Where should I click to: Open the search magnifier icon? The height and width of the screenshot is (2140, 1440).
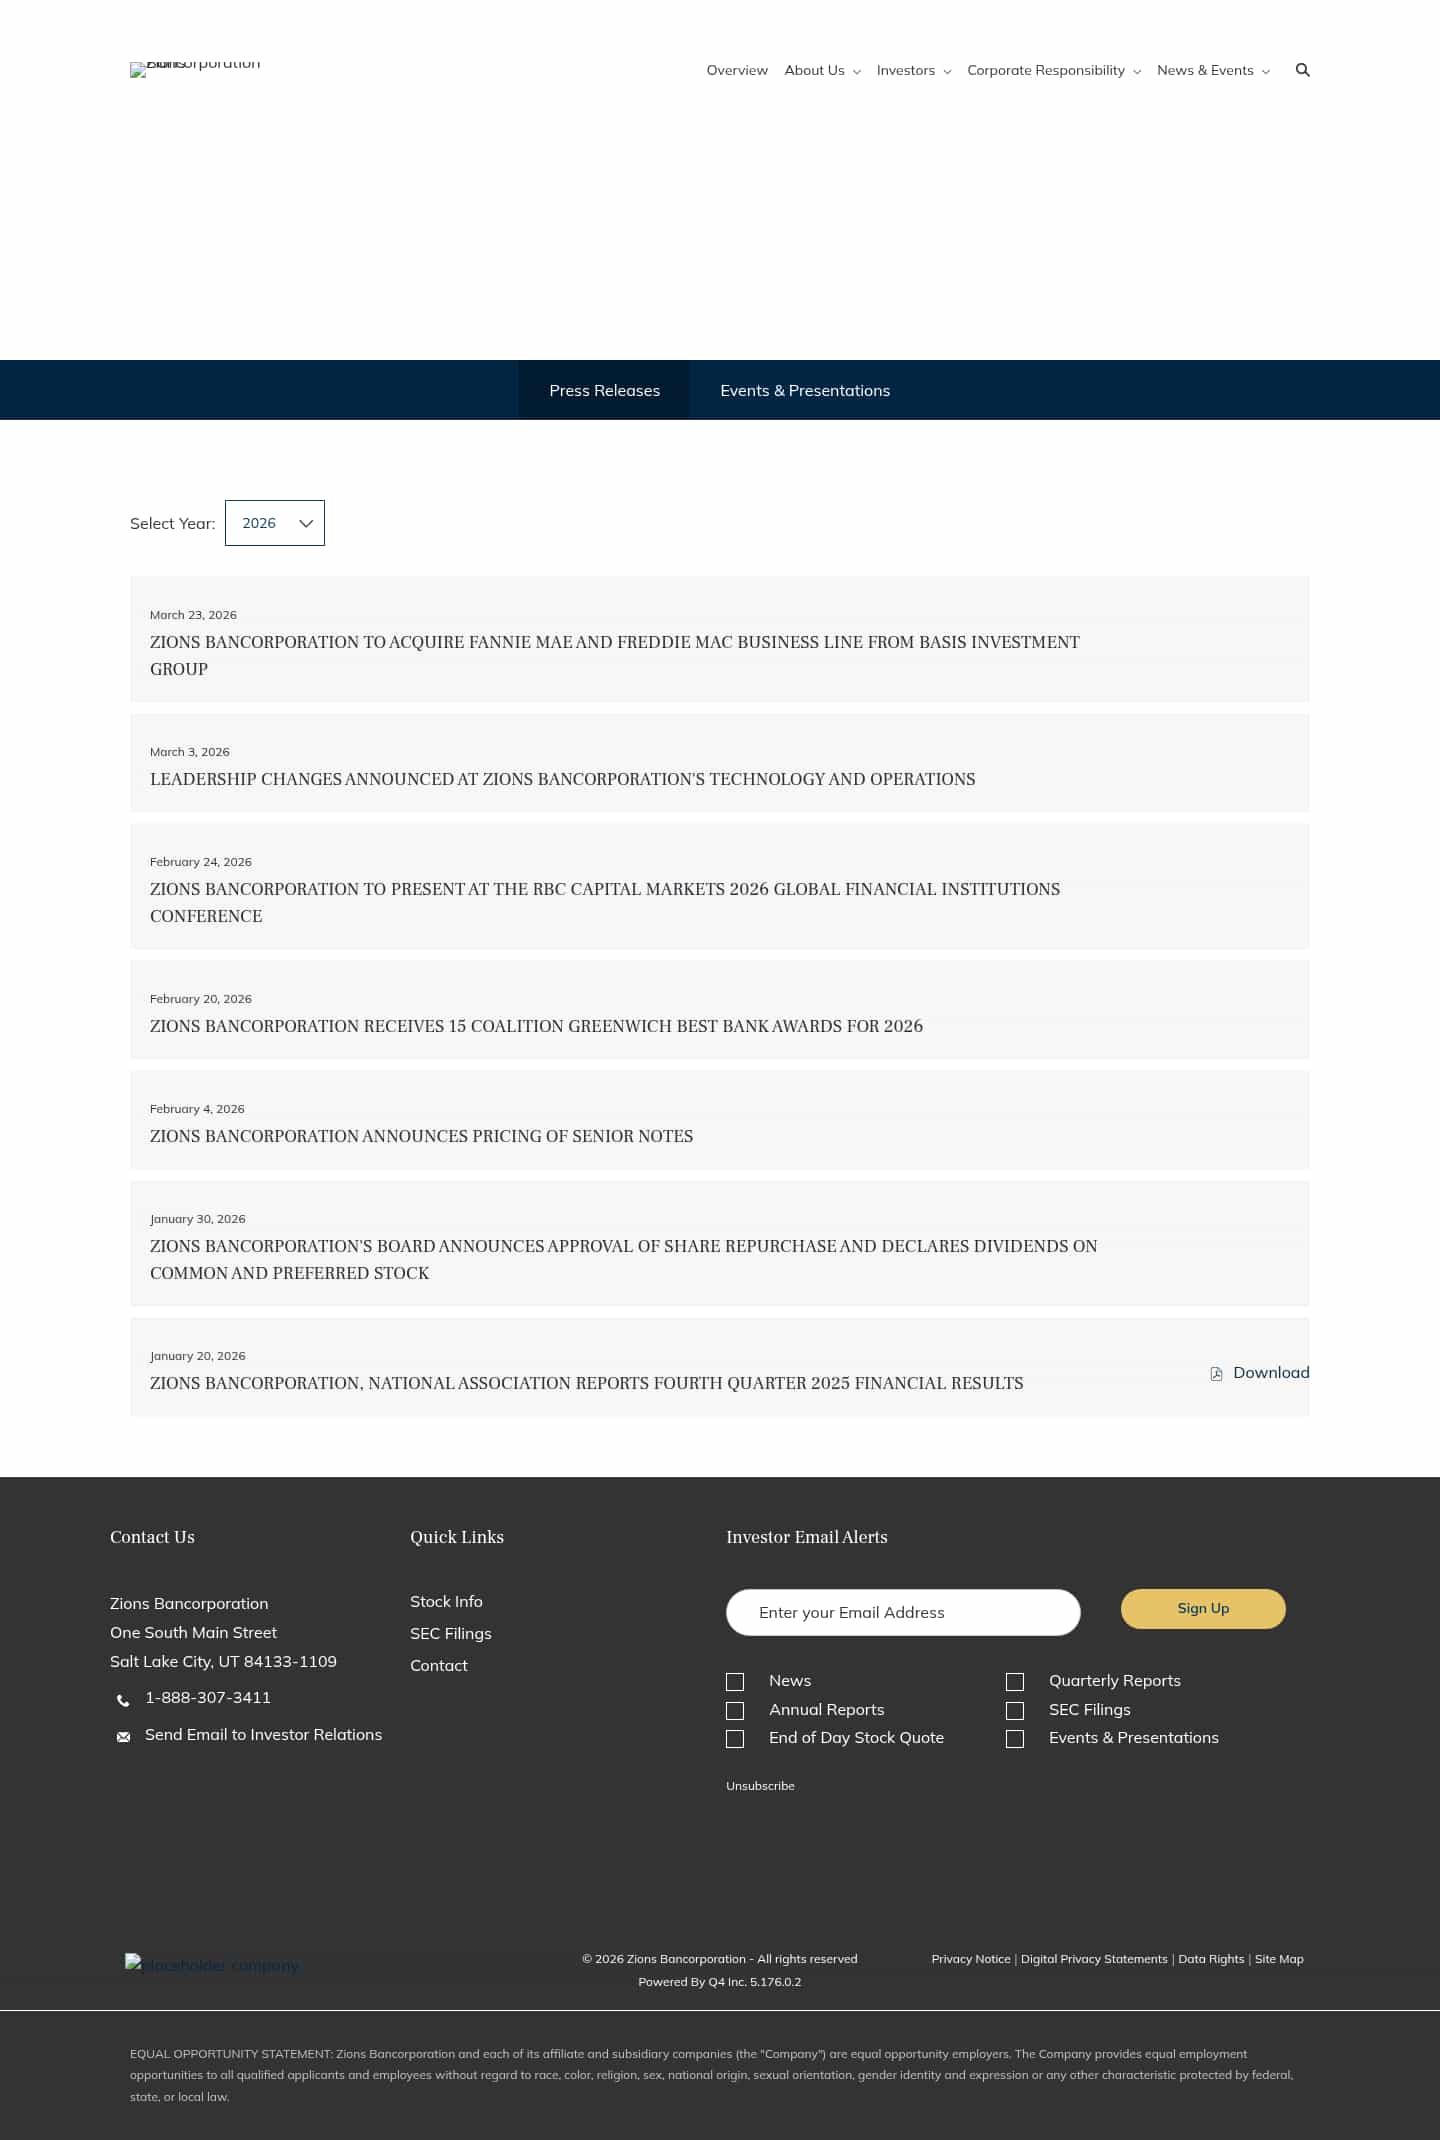(x=1302, y=70)
